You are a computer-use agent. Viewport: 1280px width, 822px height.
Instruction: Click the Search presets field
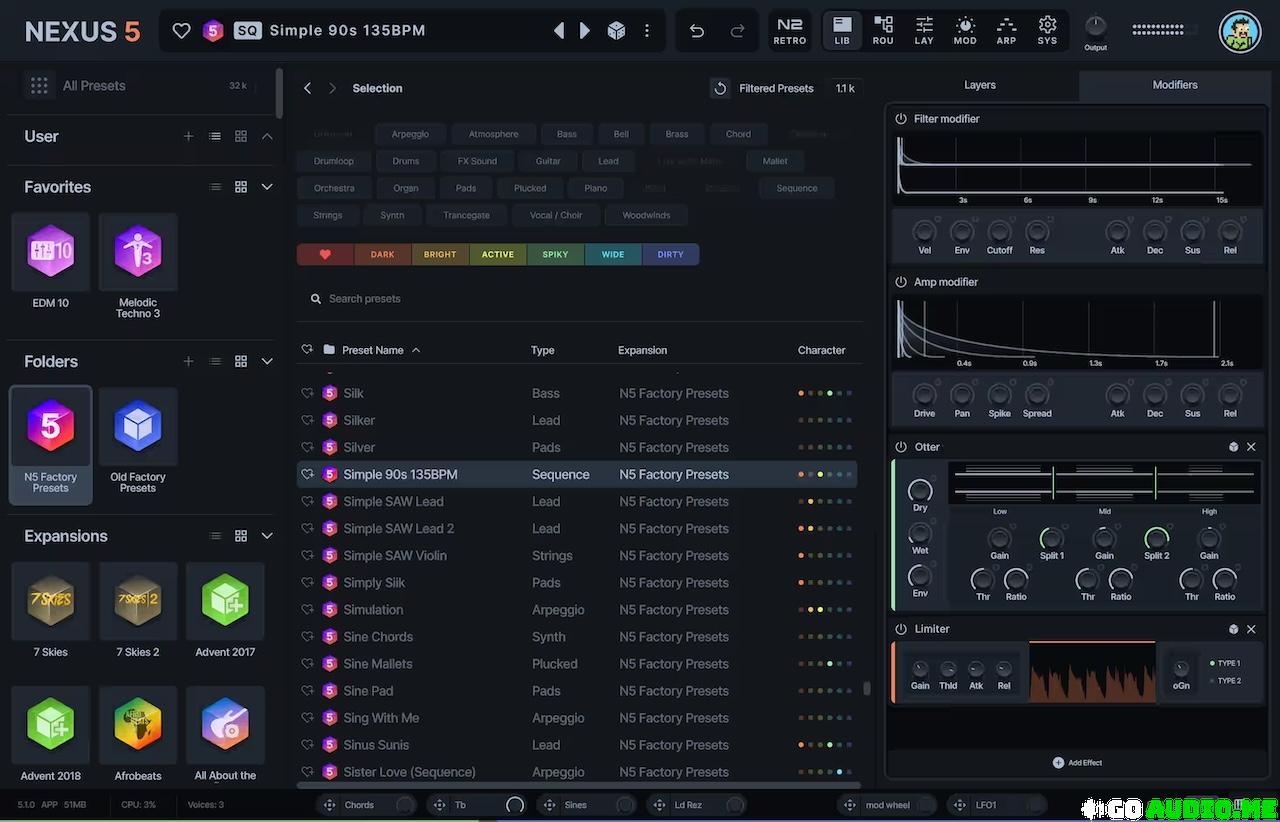[580, 299]
